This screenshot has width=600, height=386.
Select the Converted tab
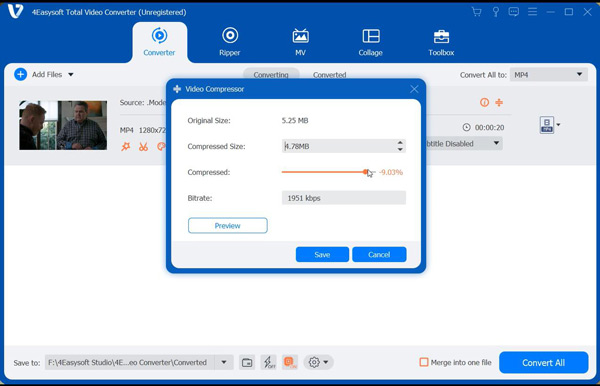[329, 75]
